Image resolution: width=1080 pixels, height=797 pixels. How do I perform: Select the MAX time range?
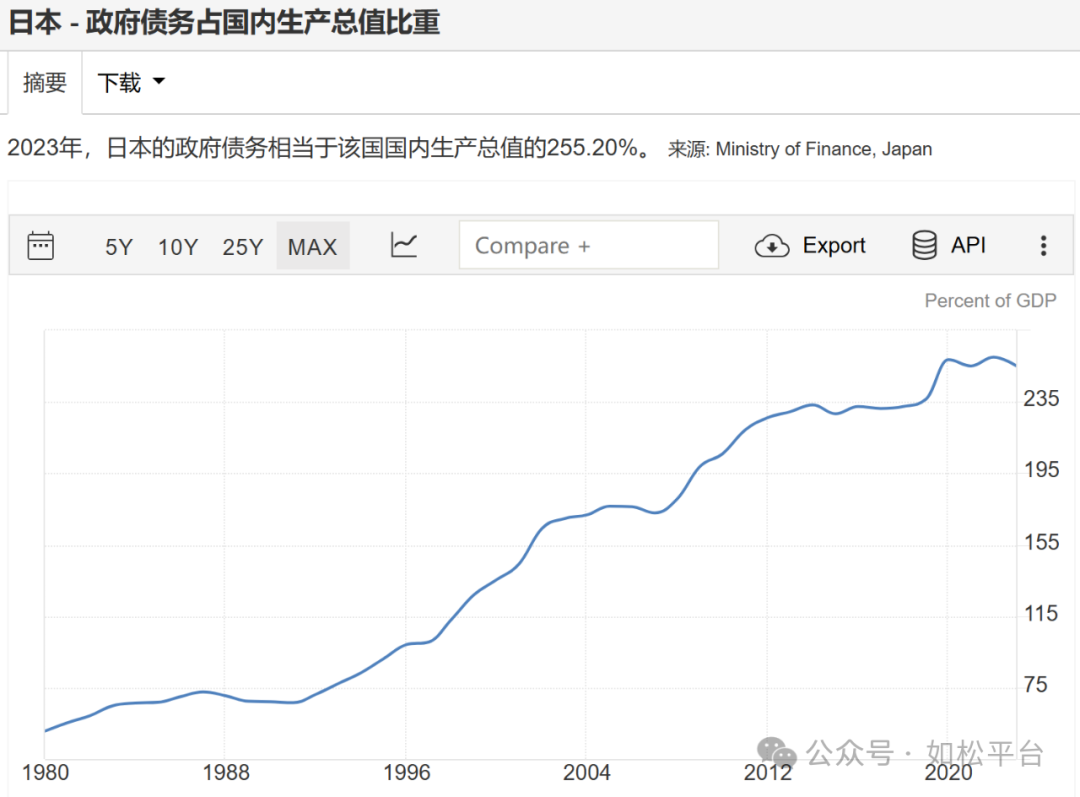click(x=312, y=247)
